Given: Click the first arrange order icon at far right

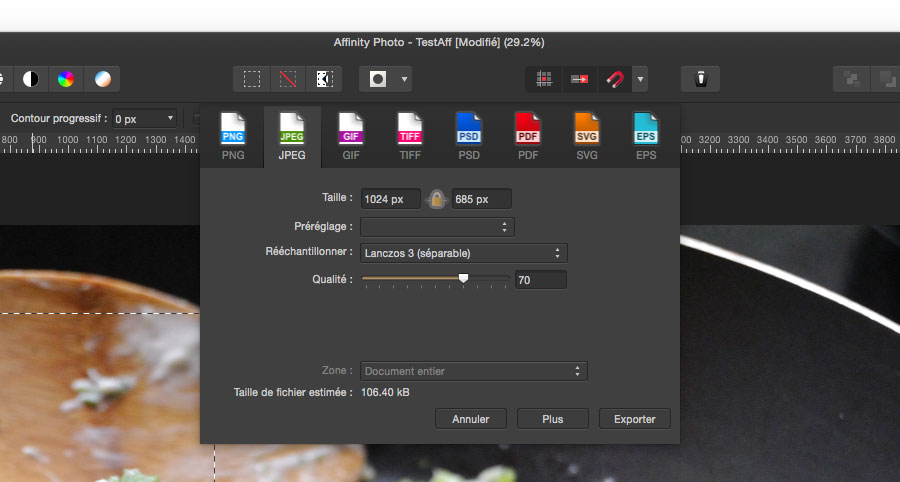Looking at the screenshot, I should [852, 79].
